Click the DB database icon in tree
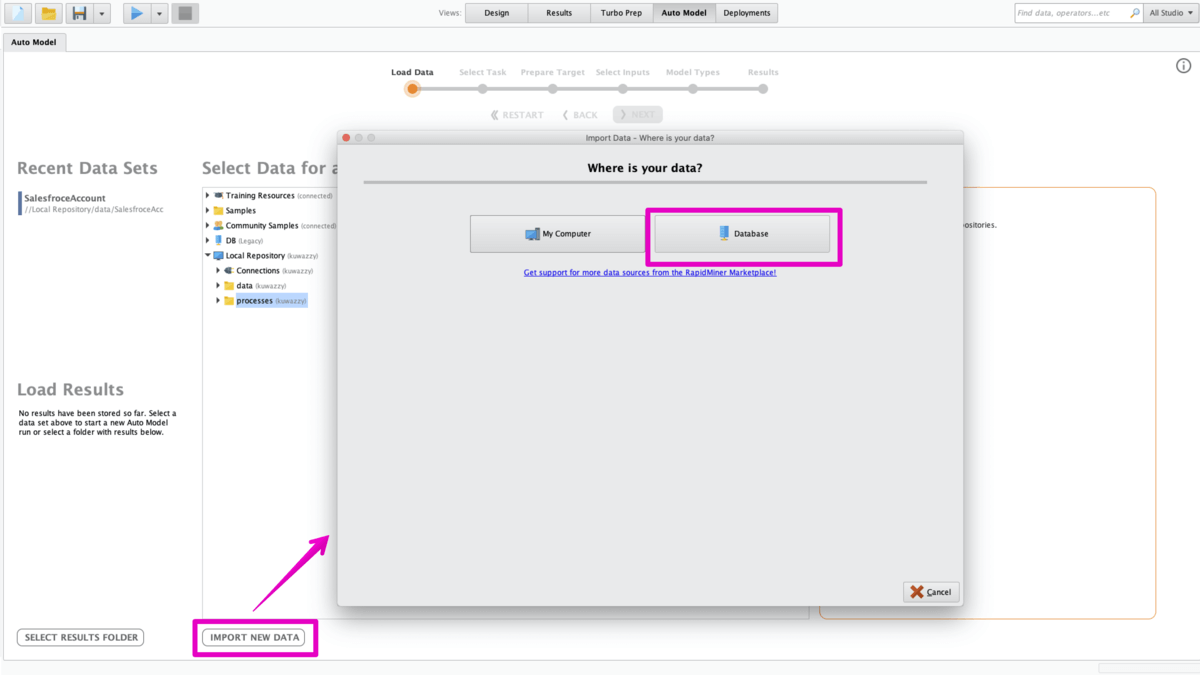1200x675 pixels. point(218,240)
